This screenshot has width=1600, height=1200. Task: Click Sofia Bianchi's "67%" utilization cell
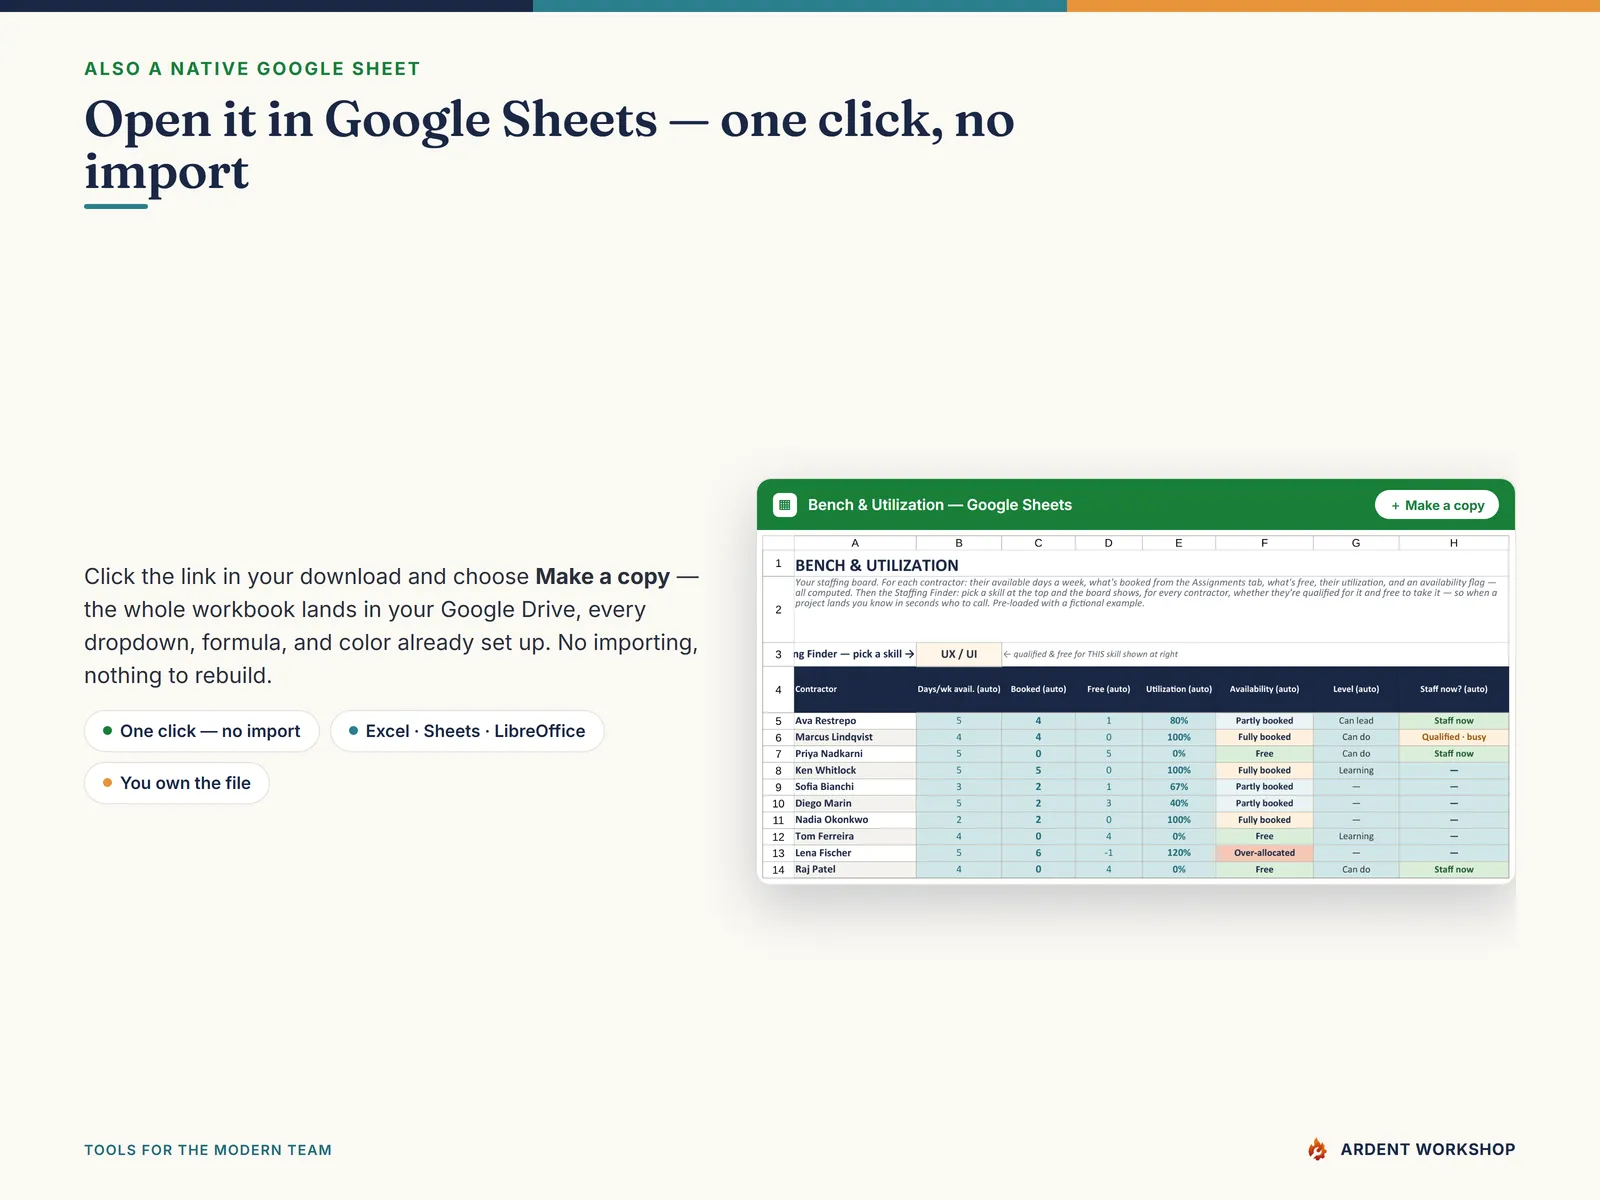[x=1179, y=787]
